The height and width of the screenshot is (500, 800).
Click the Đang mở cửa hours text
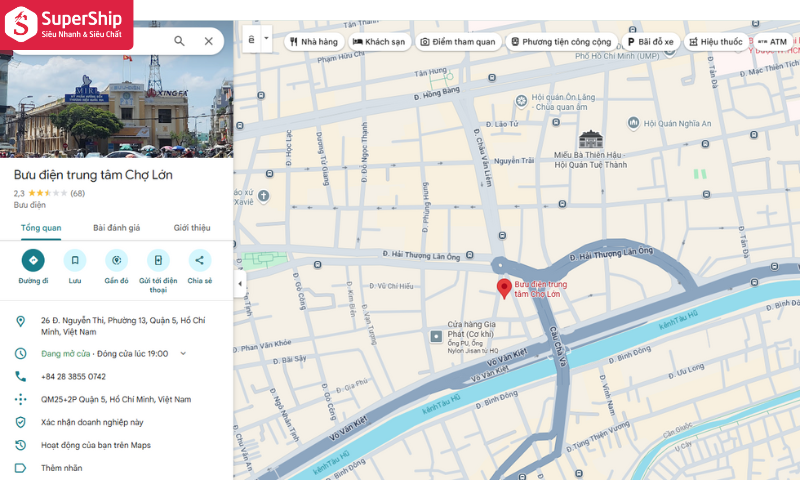point(66,354)
